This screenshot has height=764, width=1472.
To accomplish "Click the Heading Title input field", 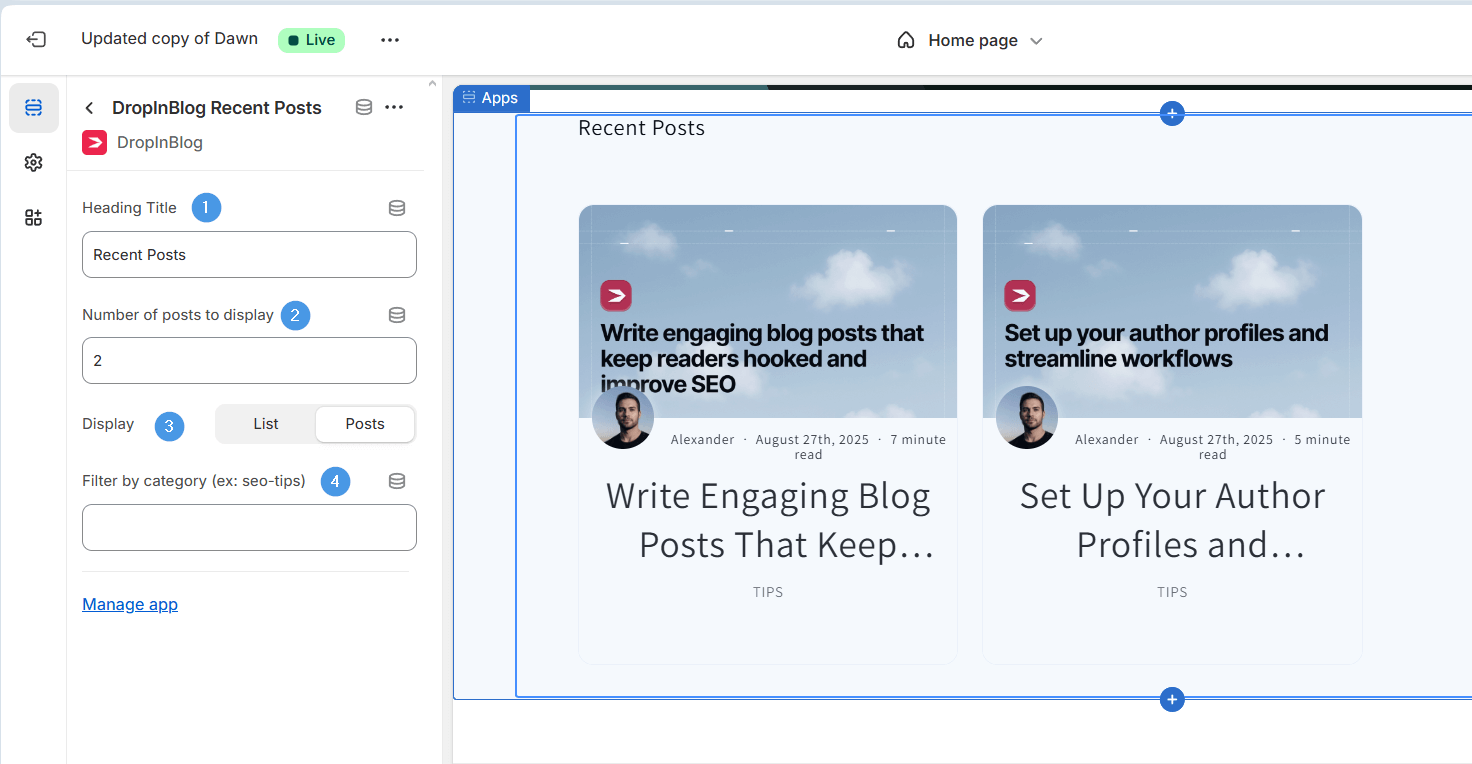I will pos(249,255).
